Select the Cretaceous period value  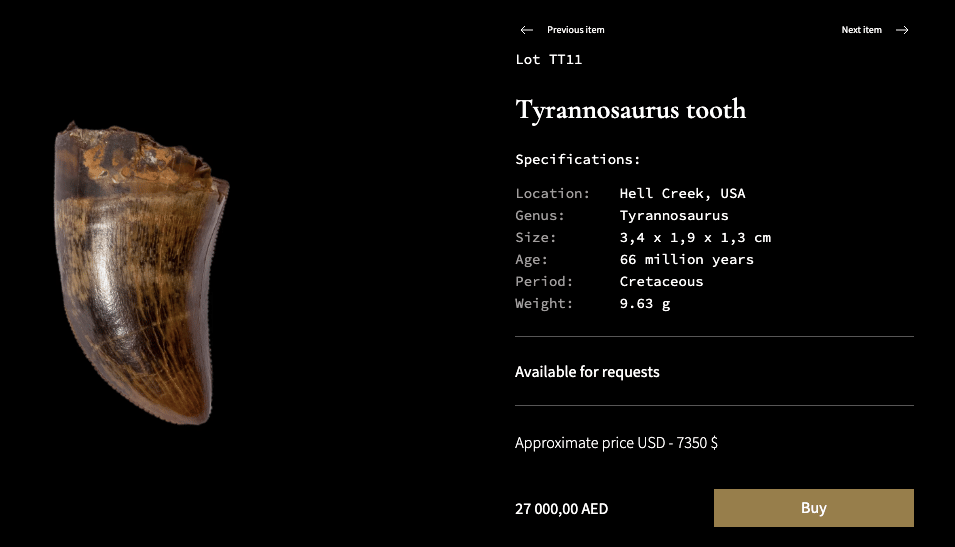[661, 281]
